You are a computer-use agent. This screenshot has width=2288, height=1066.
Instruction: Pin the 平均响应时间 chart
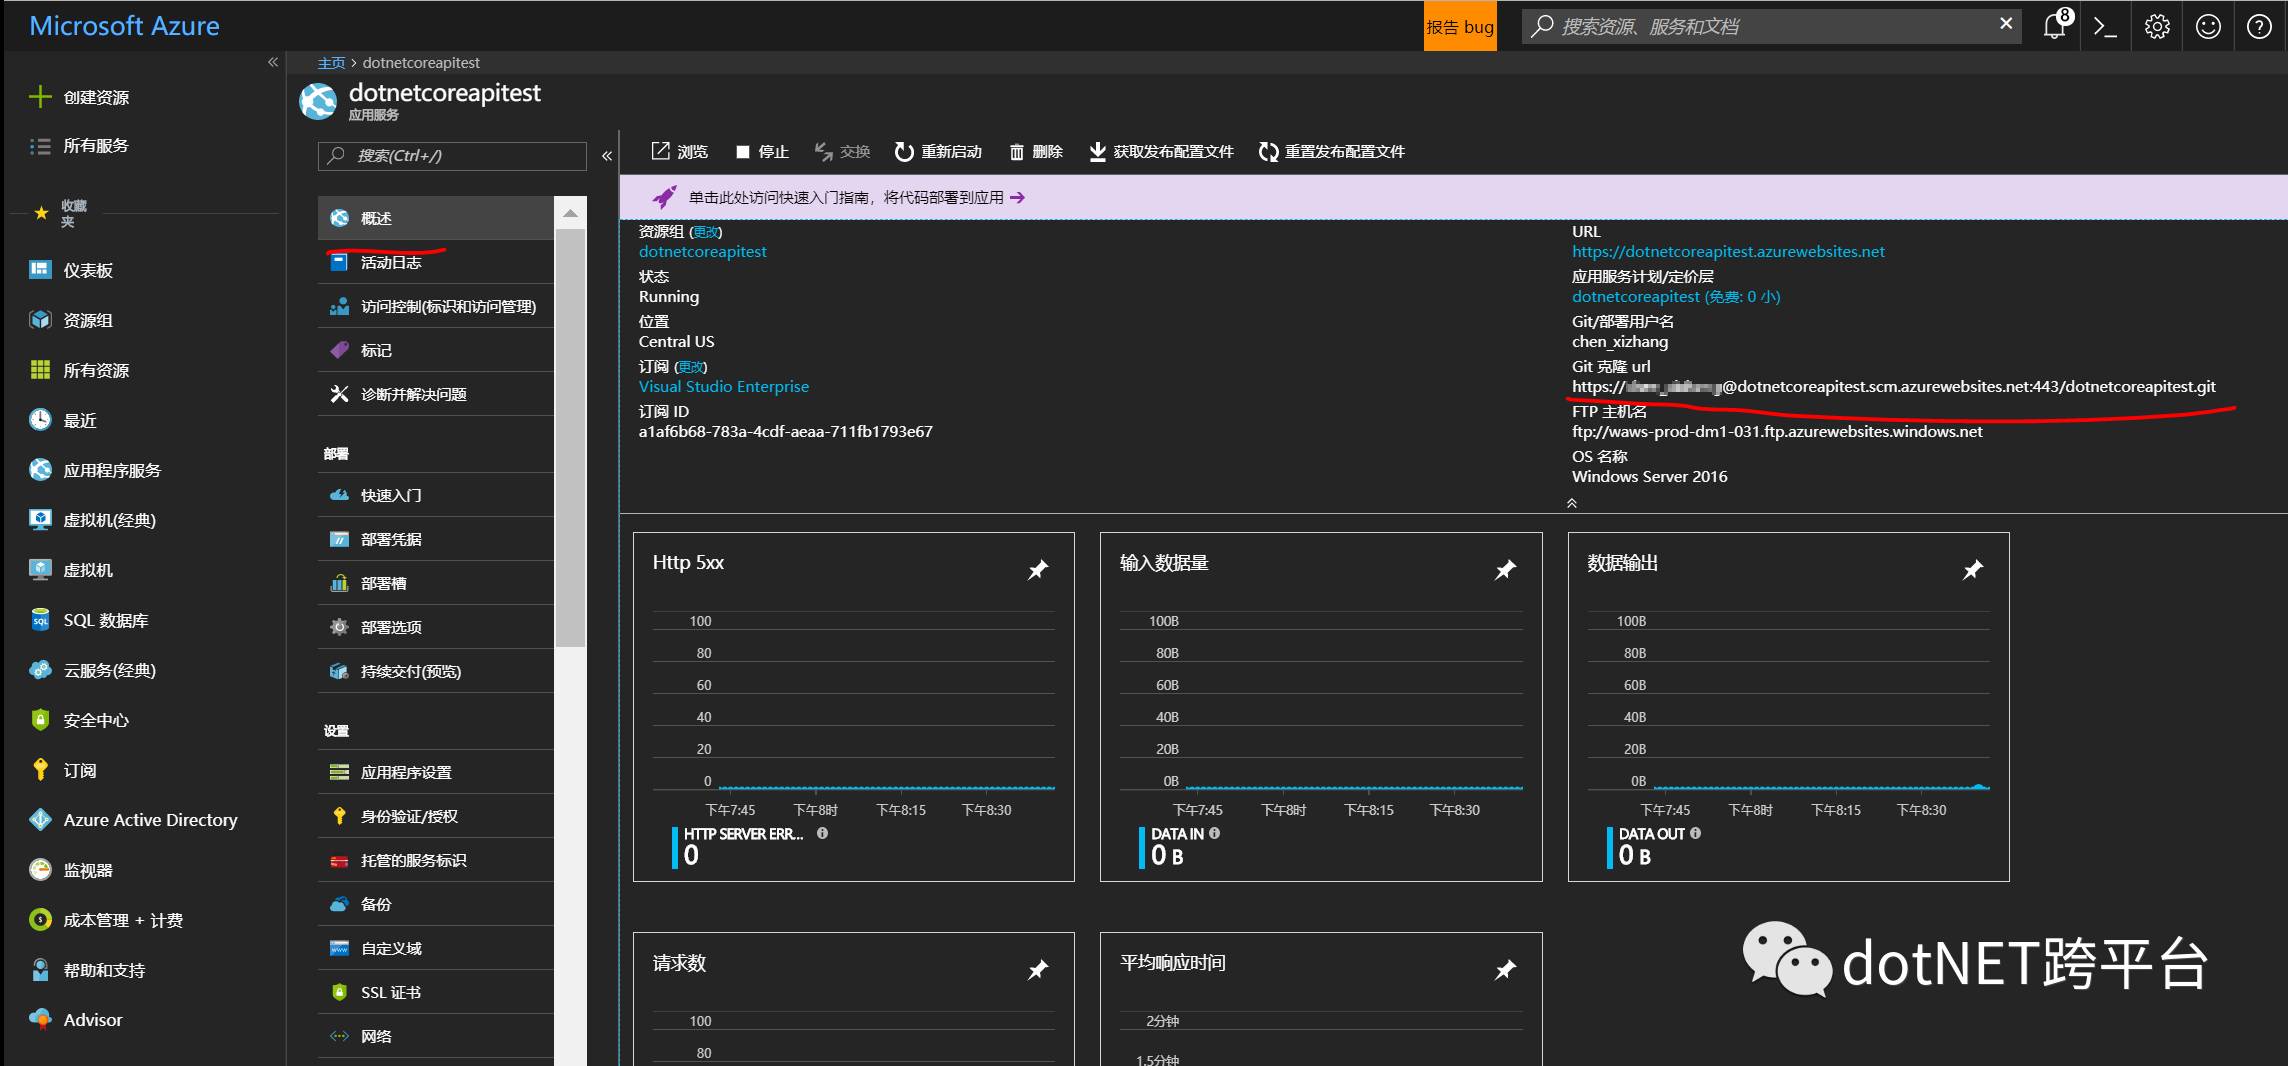[1505, 969]
